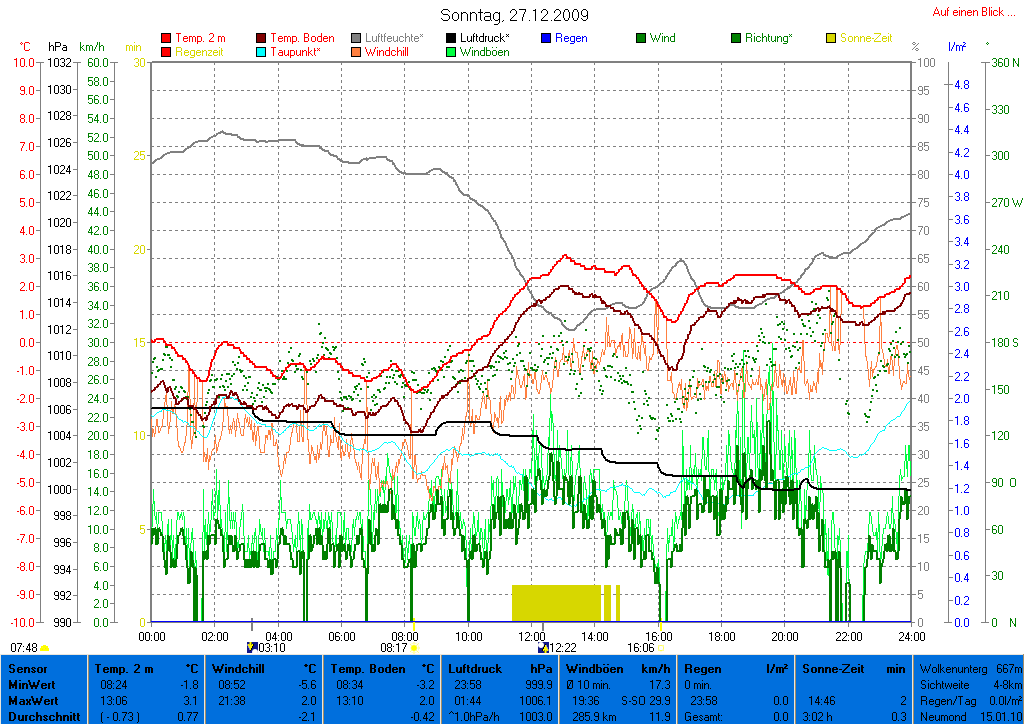The width and height of the screenshot is (1024, 724).
Task: Click the cyan Taupunkt legend square
Action: [x=262, y=52]
